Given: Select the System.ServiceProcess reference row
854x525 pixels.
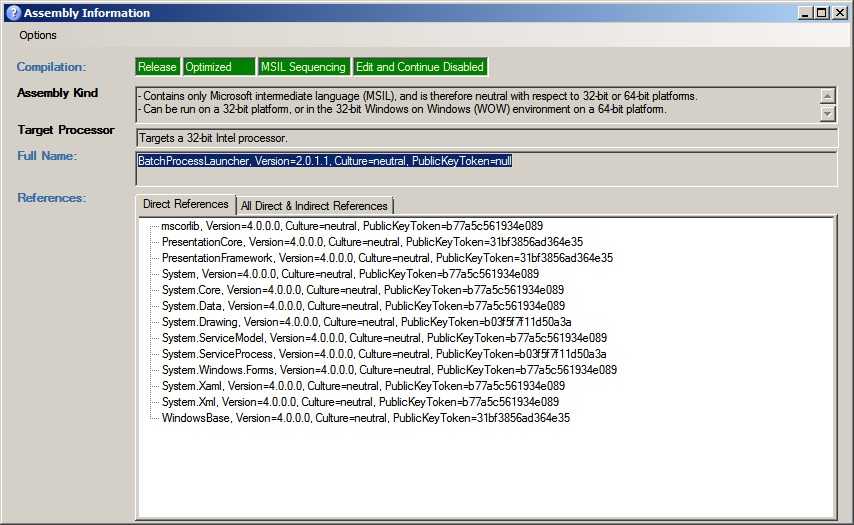Looking at the screenshot, I should [x=384, y=354].
